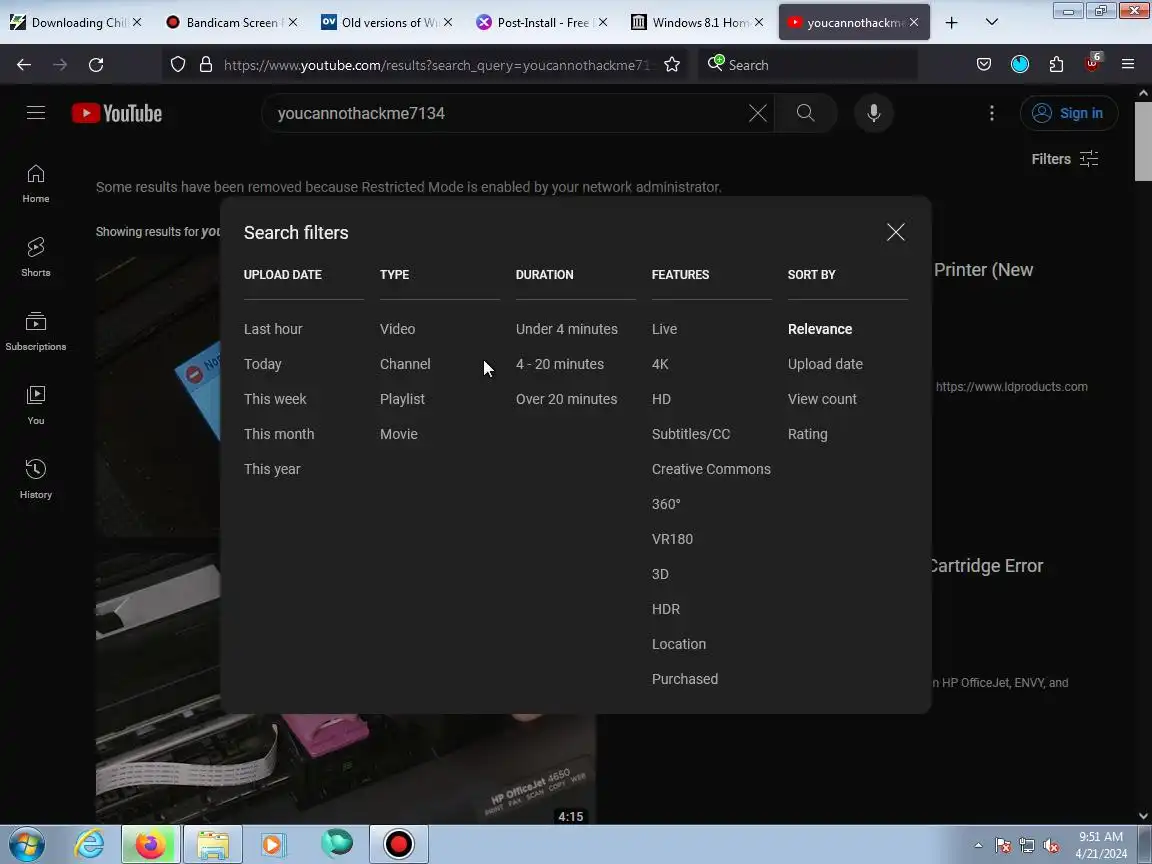Click the Firefox Search box

point(808,65)
